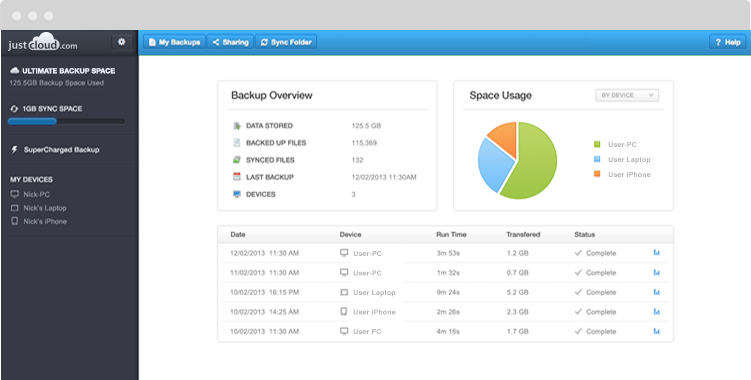Click the cloud icon beside Ultimate Backup Space
This screenshot has width=751, height=380.
pos(14,71)
